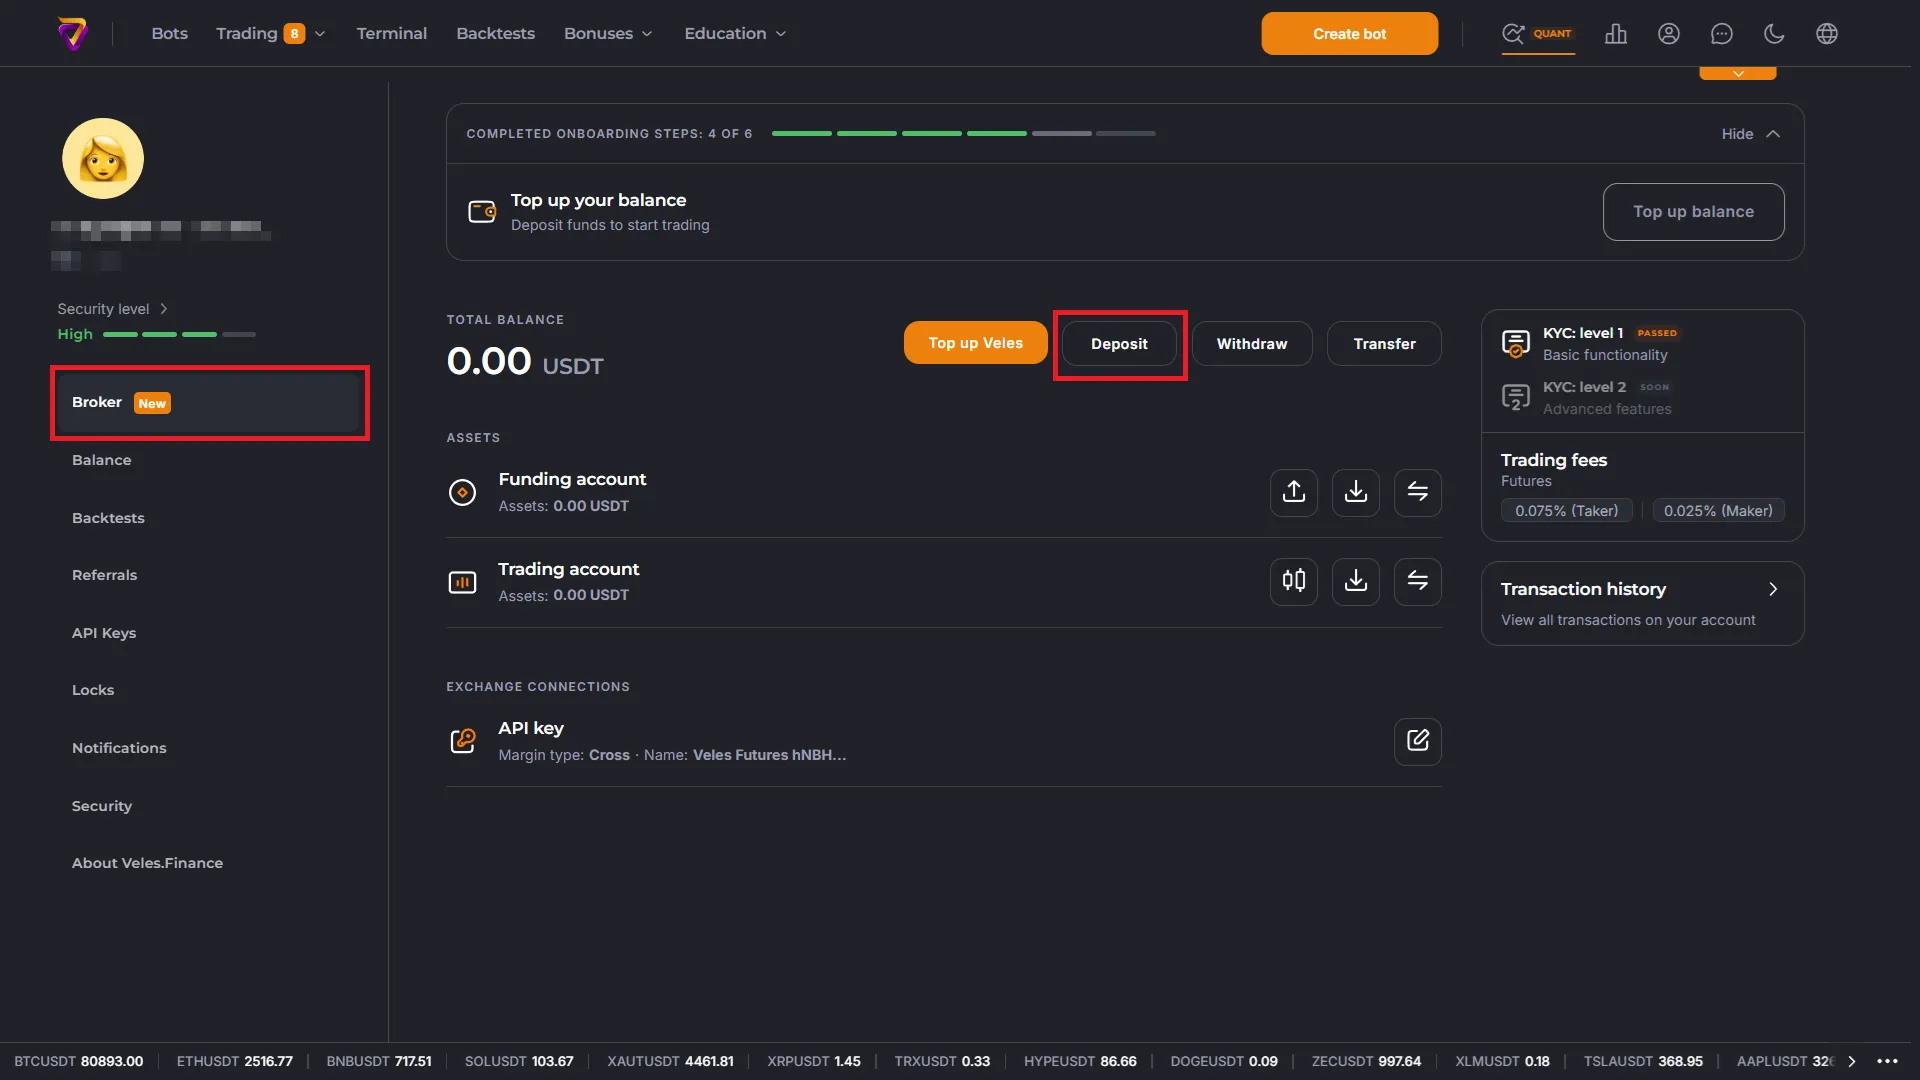Click the 0.00 USDT total balance value
The width and height of the screenshot is (1920, 1080).
pos(525,361)
